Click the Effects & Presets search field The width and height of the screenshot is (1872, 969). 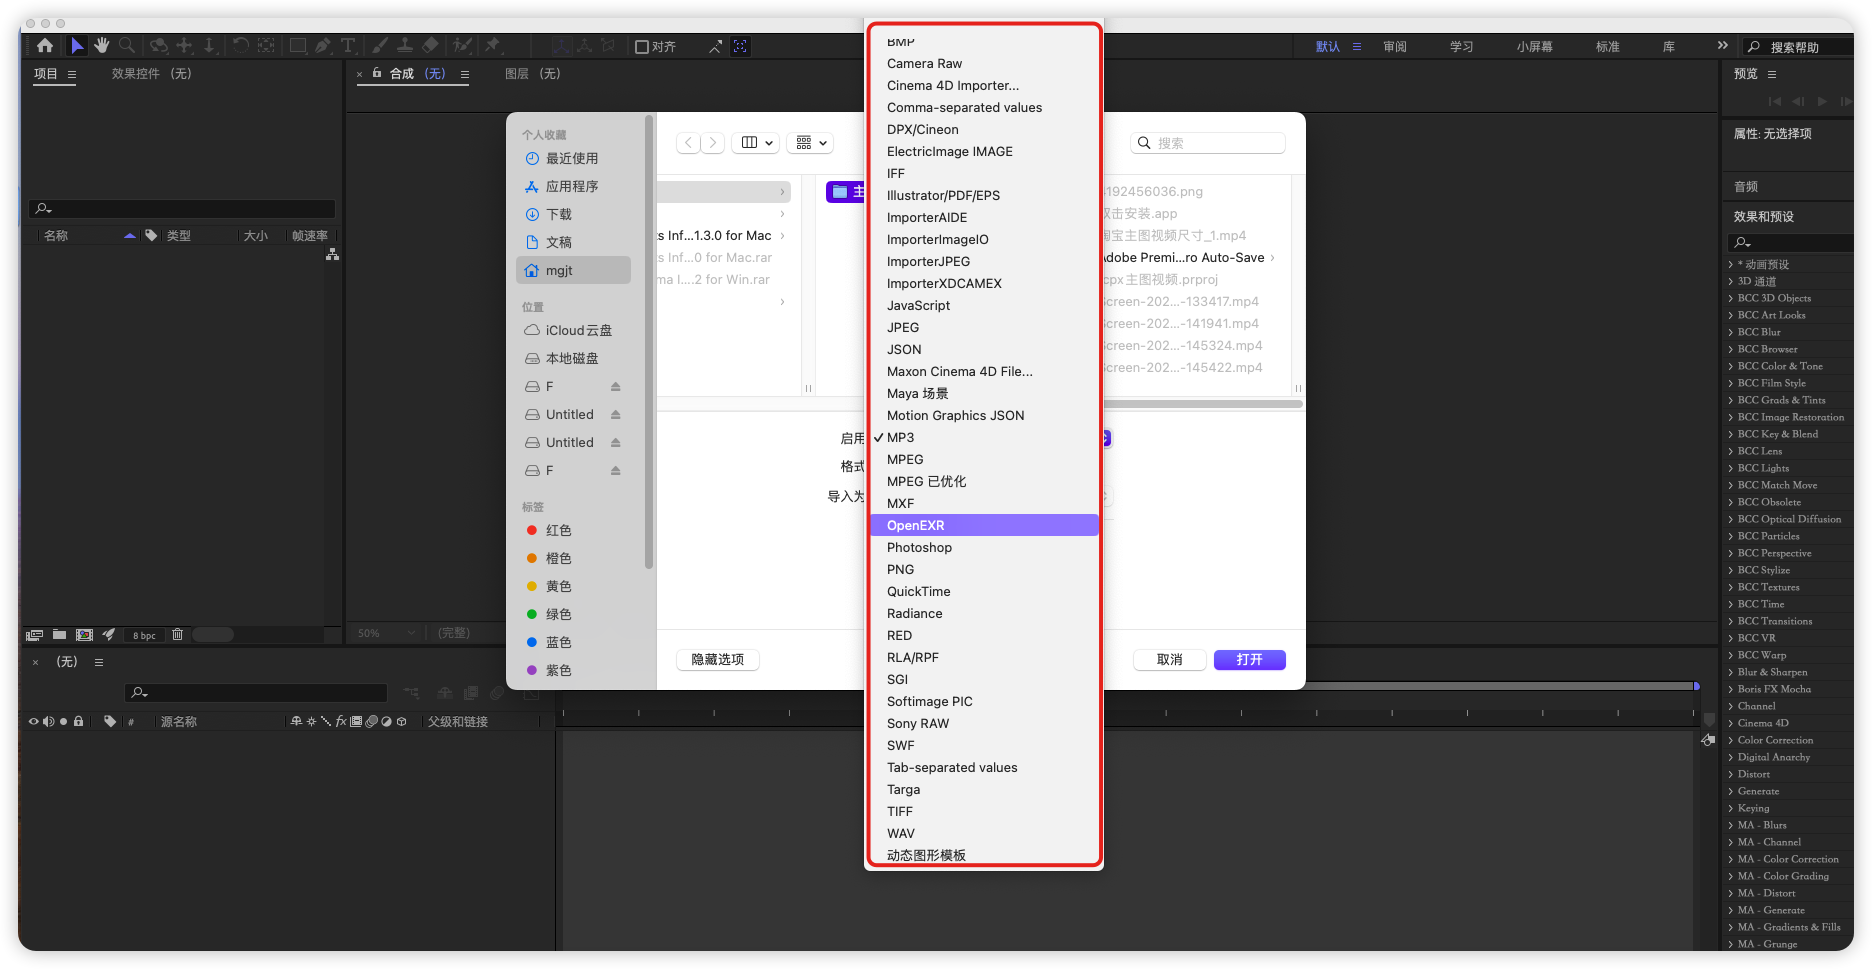1790,242
